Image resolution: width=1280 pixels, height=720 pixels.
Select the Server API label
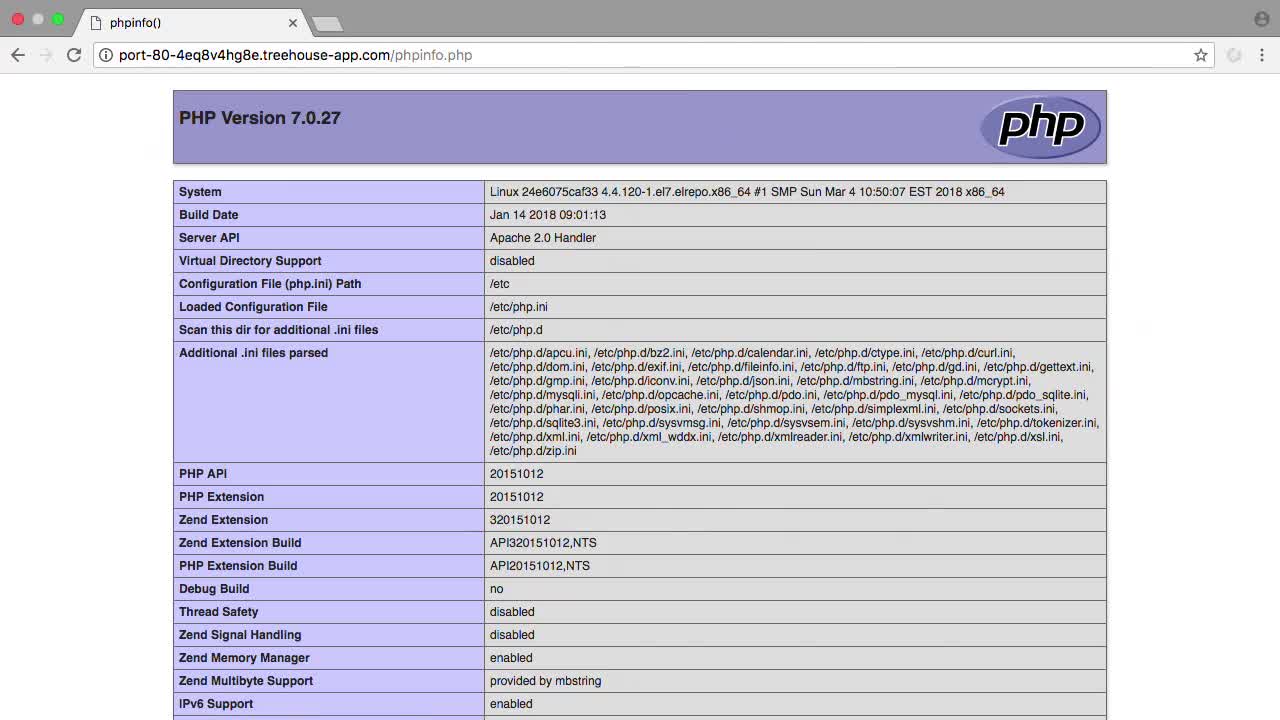click(209, 238)
